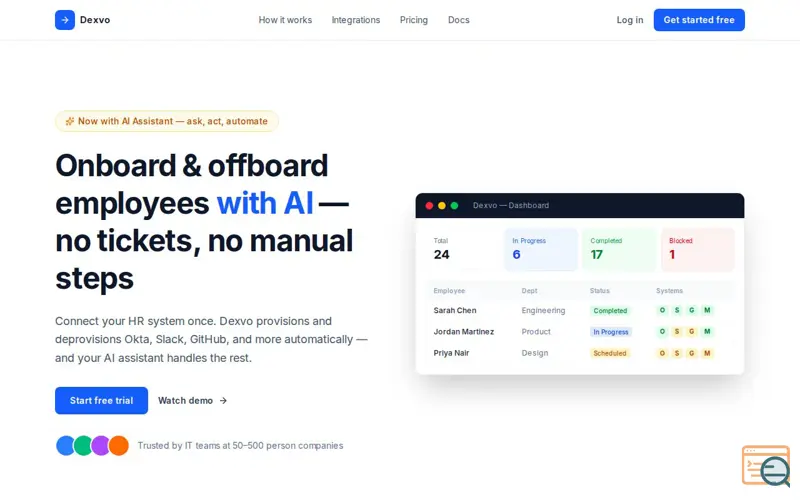Open the Pricing page

click(x=414, y=20)
